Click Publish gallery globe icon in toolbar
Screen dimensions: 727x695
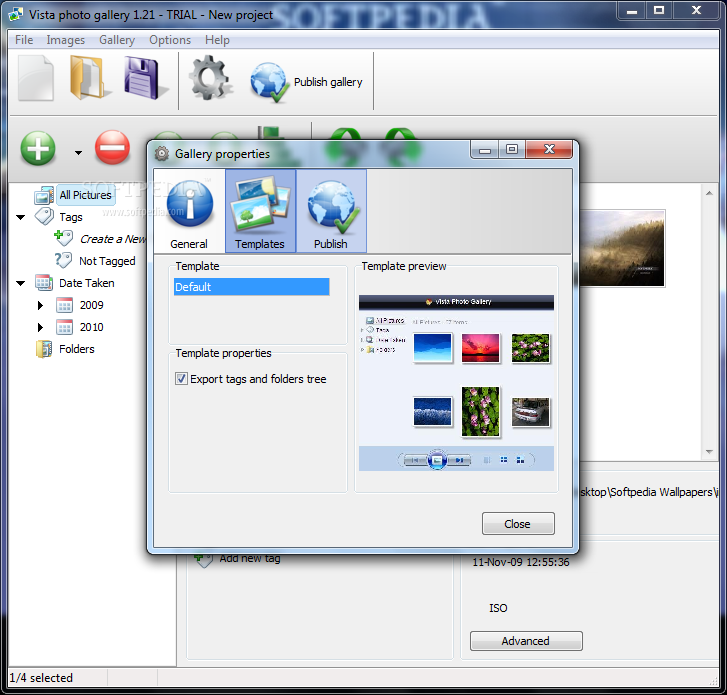268,82
